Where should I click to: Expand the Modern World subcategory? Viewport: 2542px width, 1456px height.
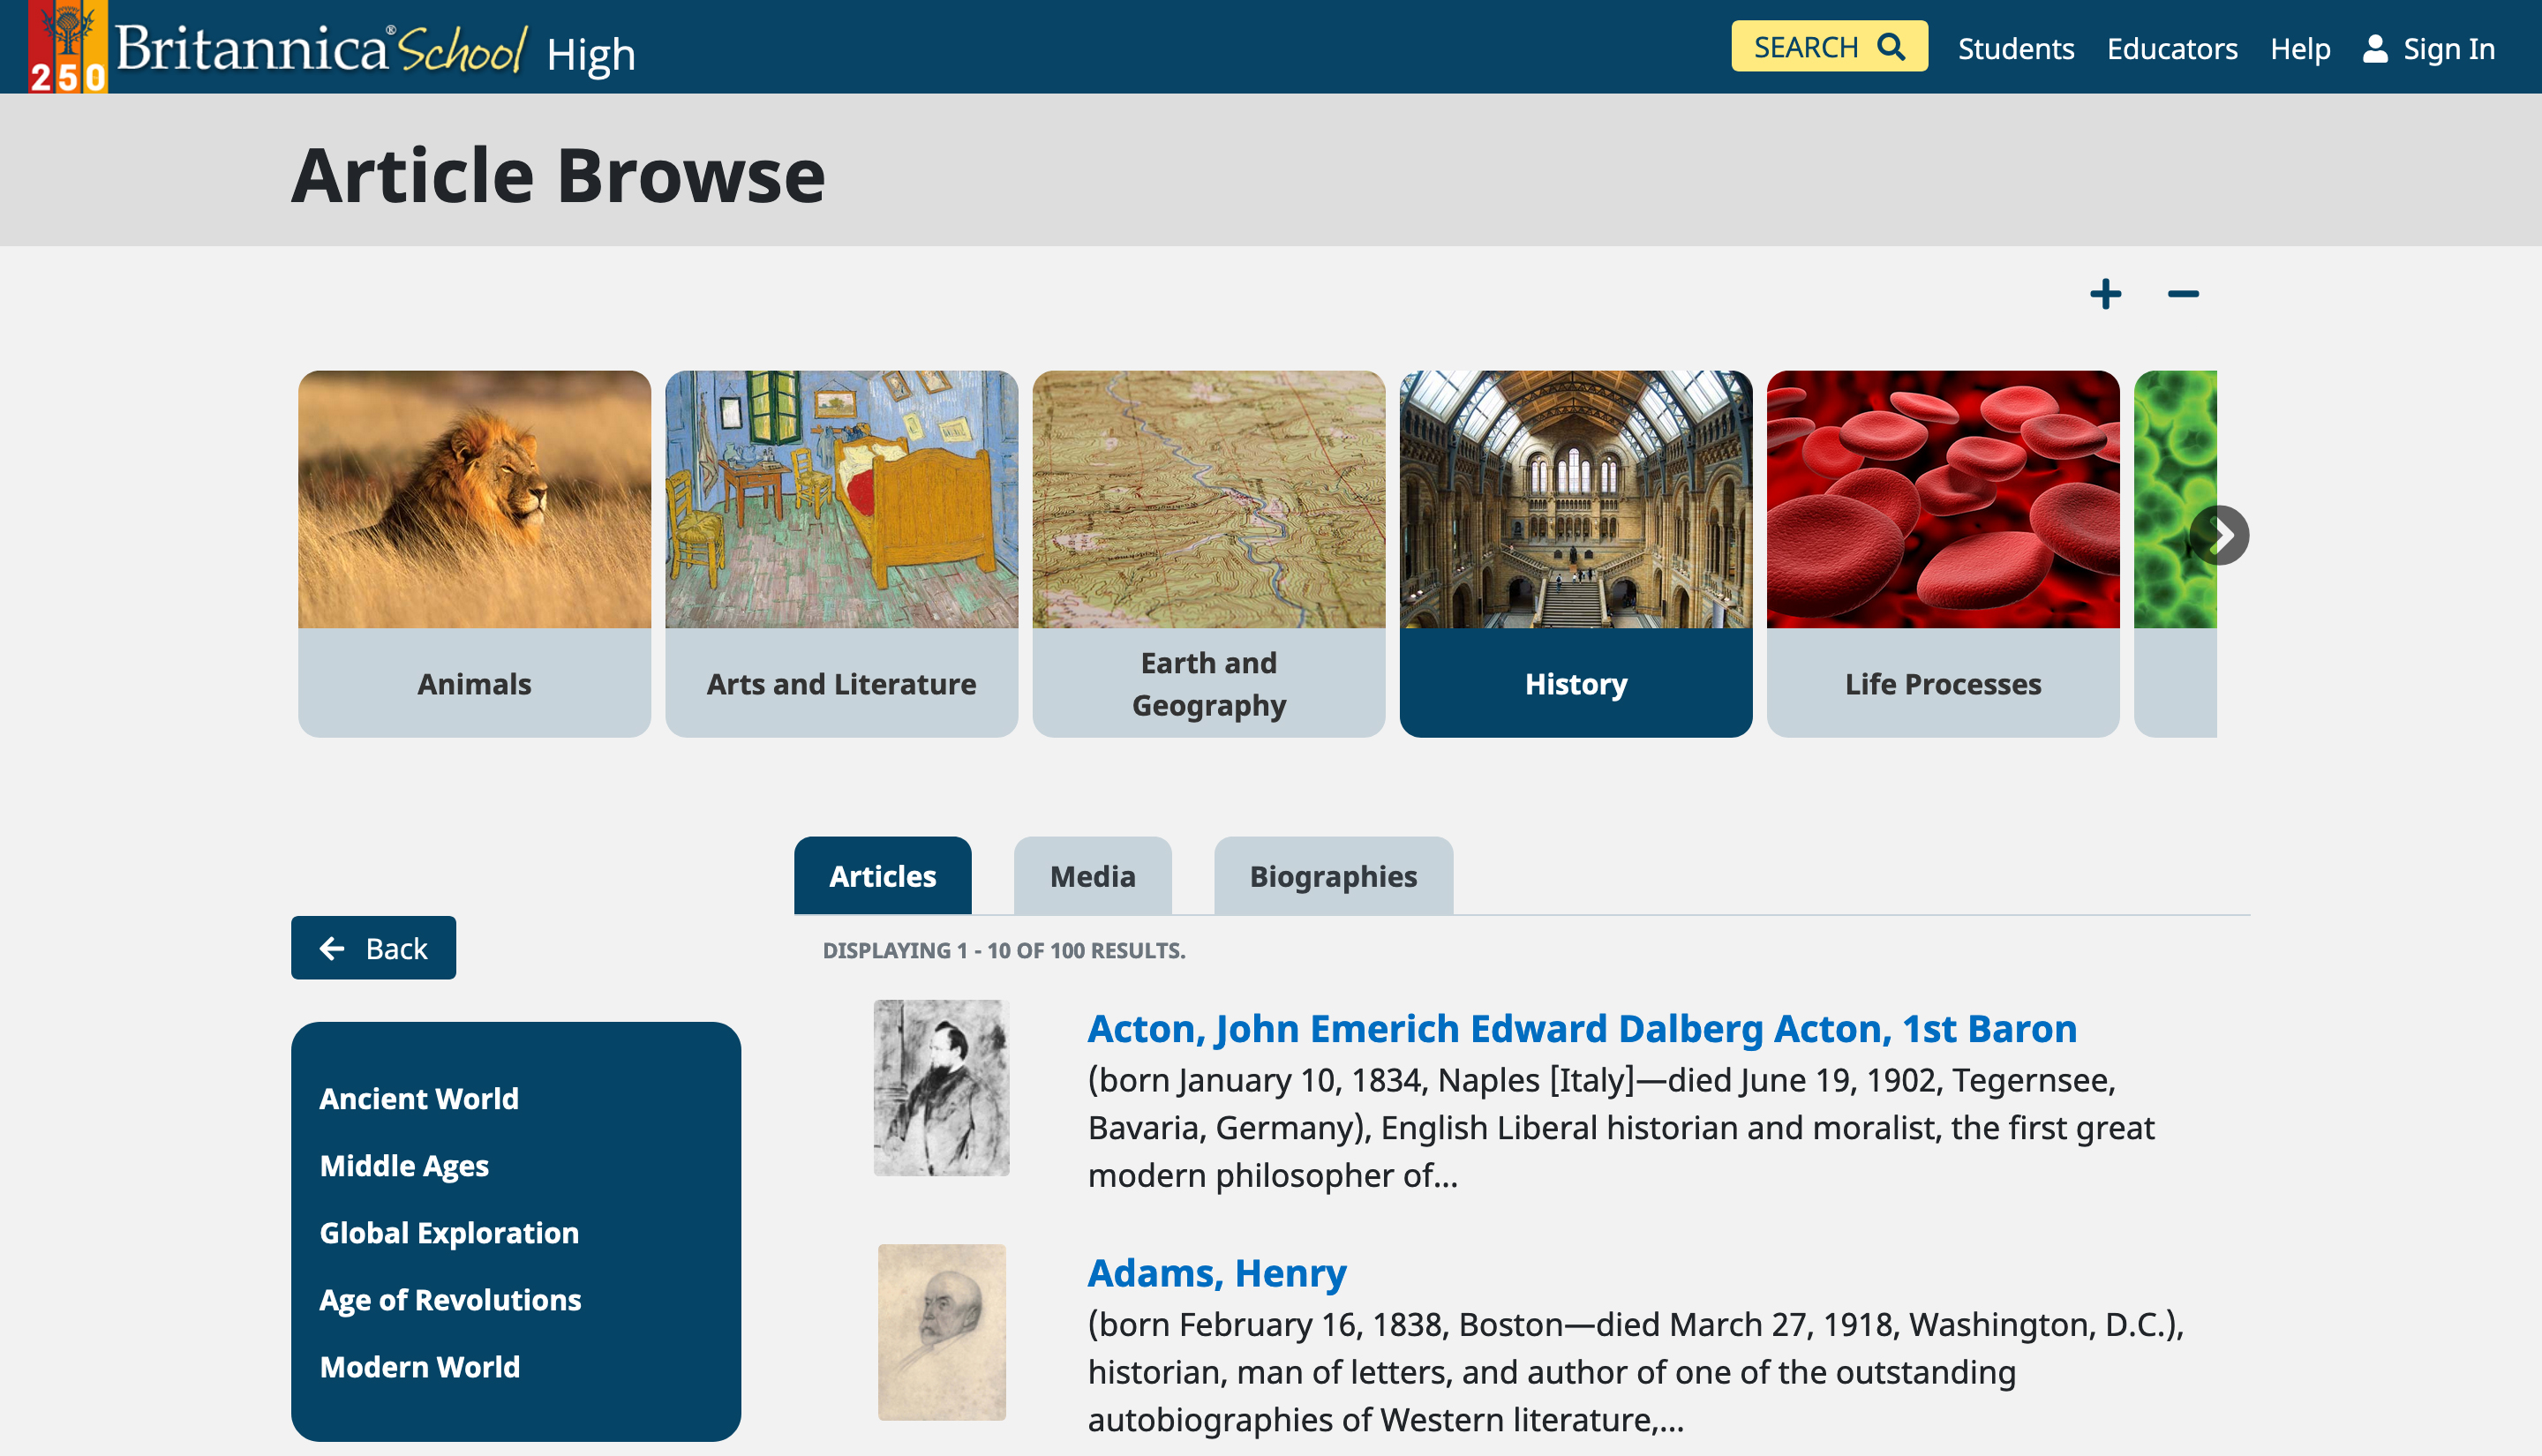419,1365
